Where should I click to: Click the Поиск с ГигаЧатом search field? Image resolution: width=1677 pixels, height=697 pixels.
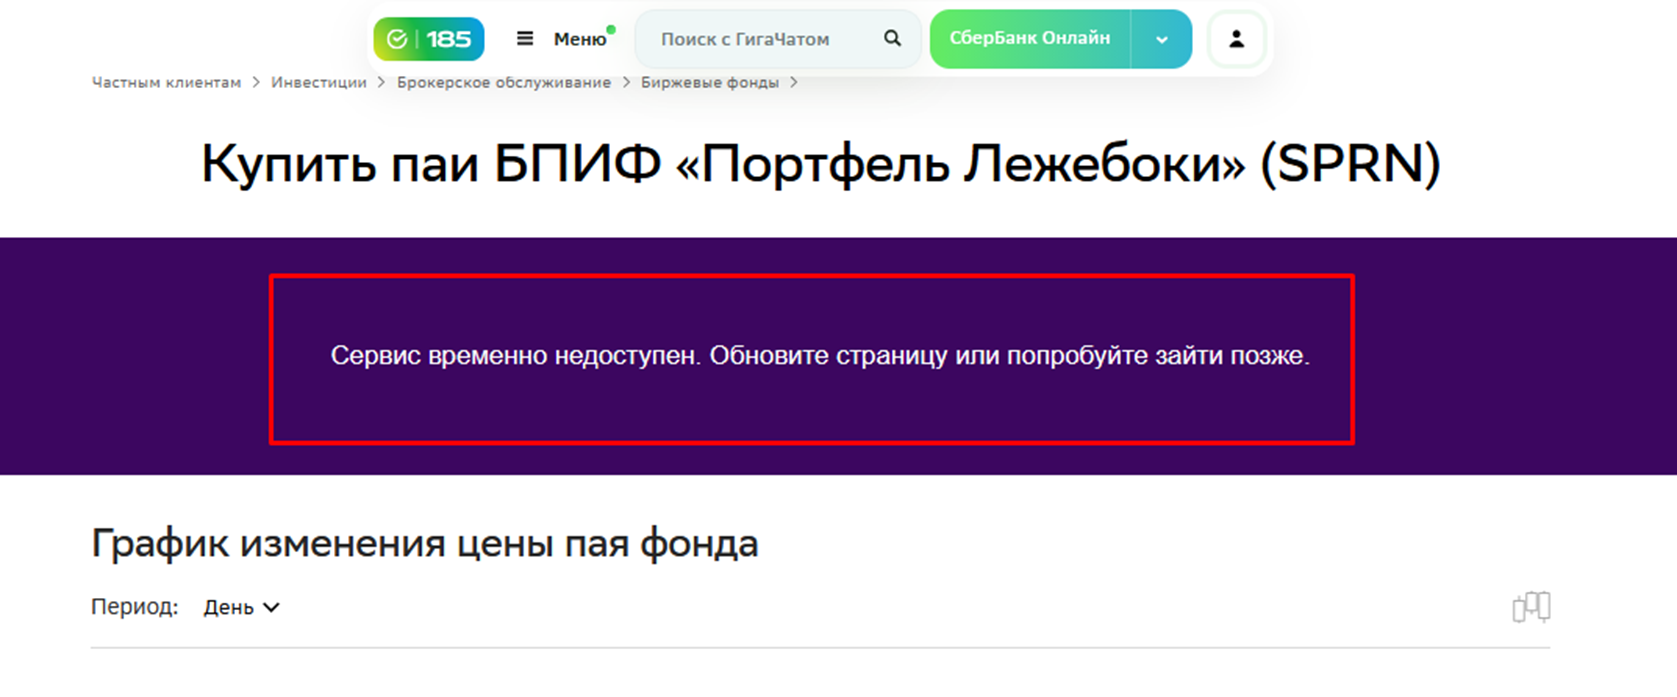778,39
